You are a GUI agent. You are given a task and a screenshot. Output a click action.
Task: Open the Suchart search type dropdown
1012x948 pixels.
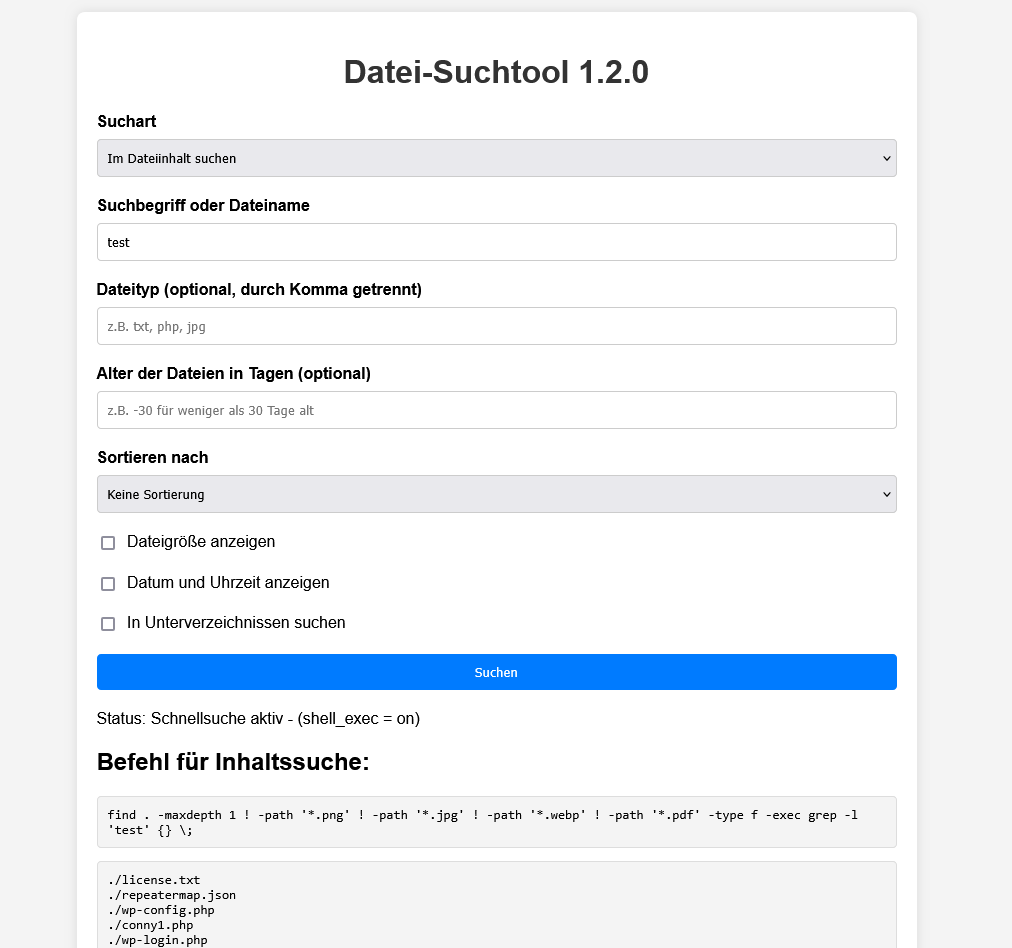point(496,158)
